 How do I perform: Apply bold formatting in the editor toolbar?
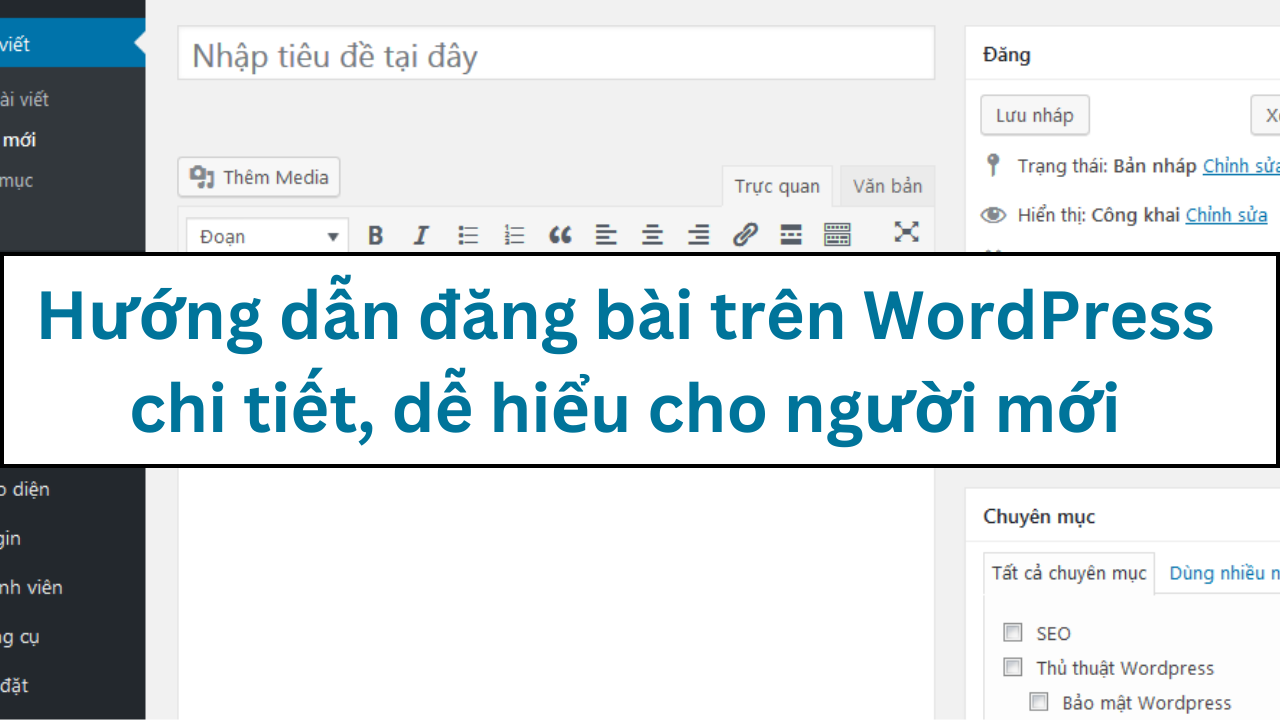pos(375,234)
